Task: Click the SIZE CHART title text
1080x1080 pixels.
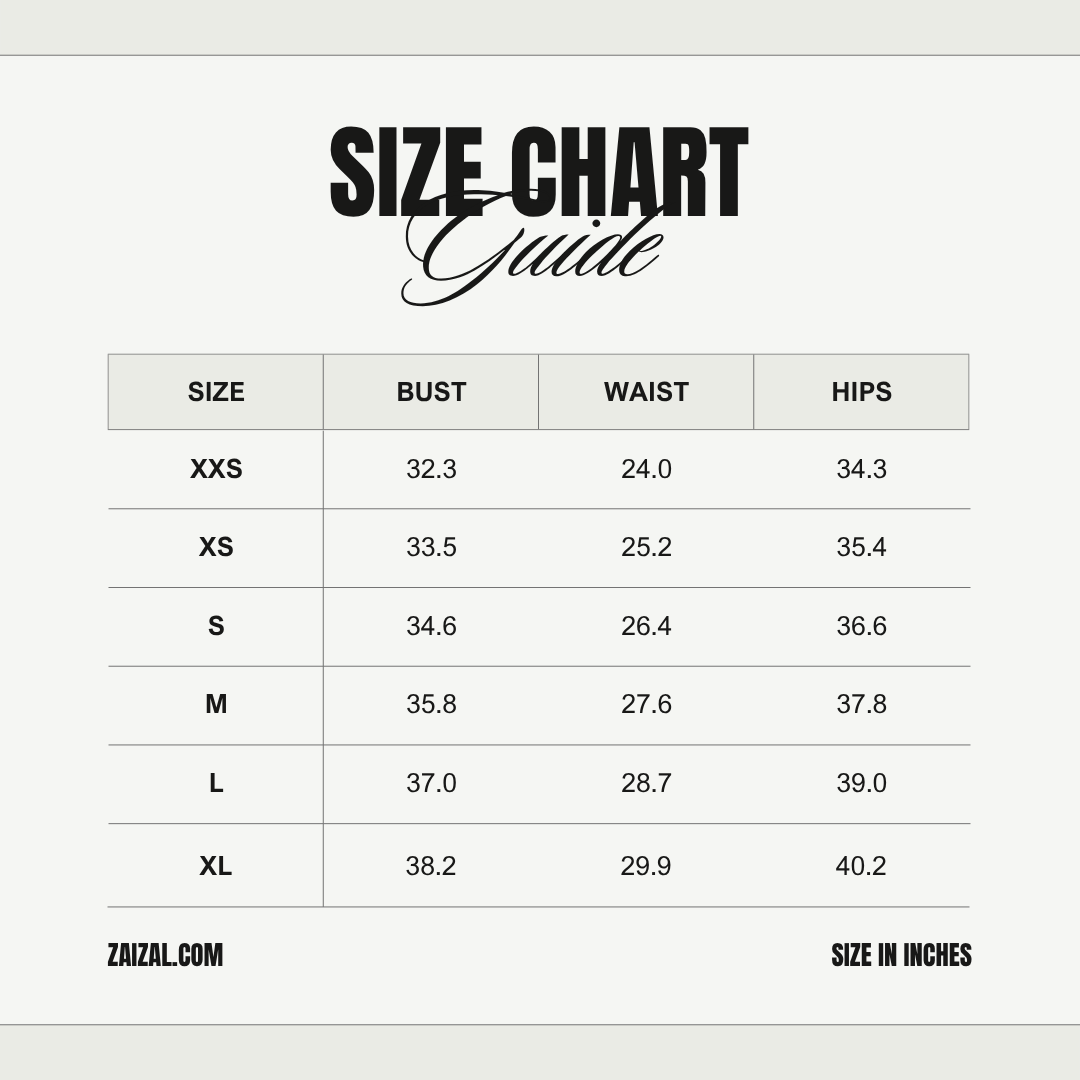Action: 539,172
